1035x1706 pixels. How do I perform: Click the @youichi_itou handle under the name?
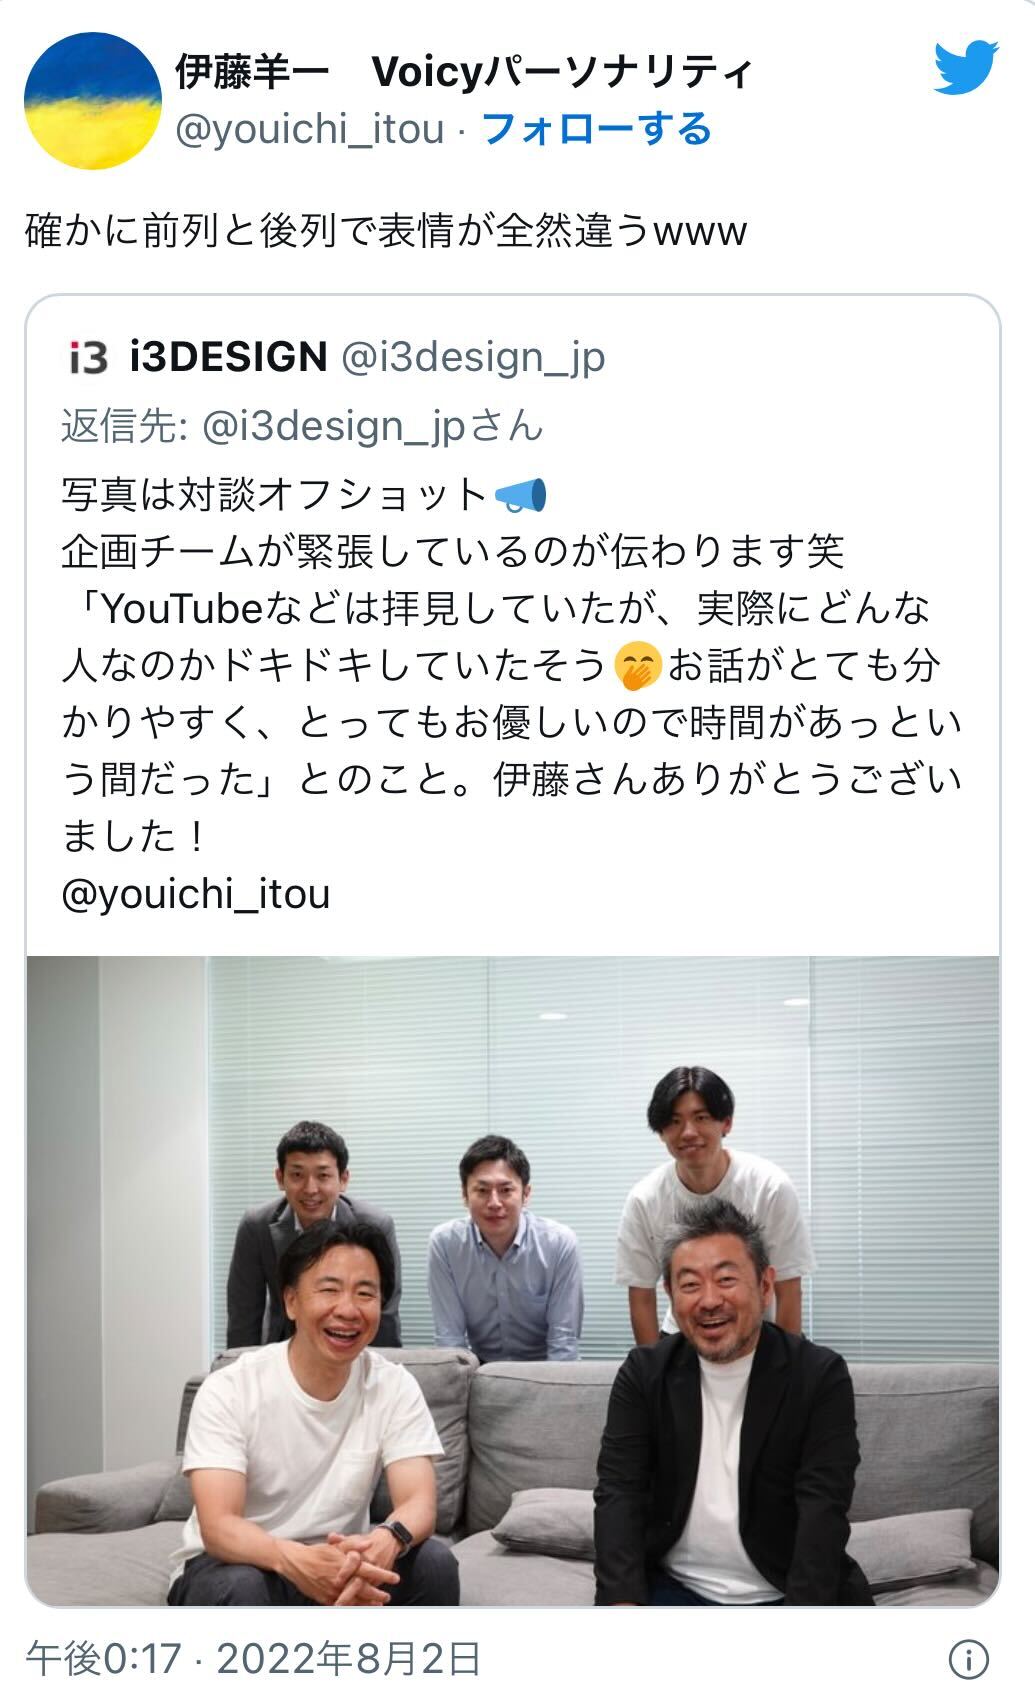click(x=309, y=129)
